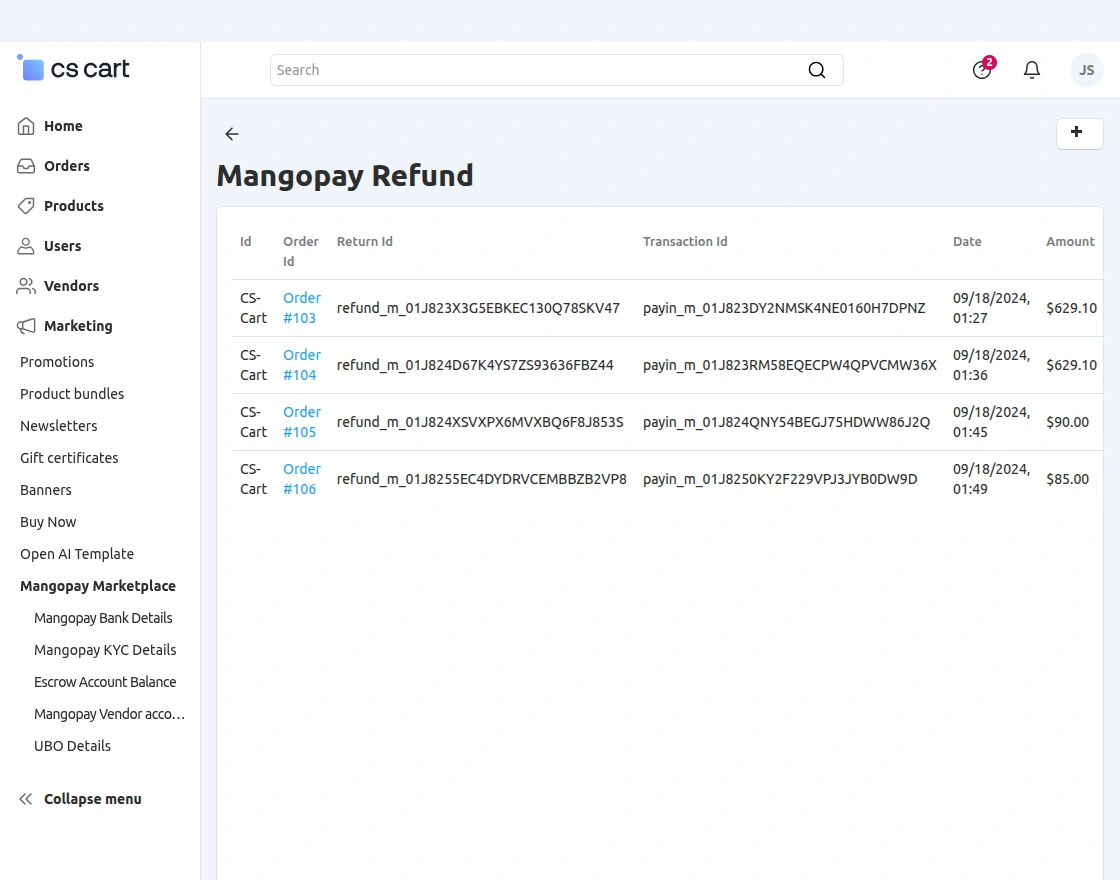Viewport: 1120px width, 880px height.
Task: Open UBO Details
Action: 72,746
